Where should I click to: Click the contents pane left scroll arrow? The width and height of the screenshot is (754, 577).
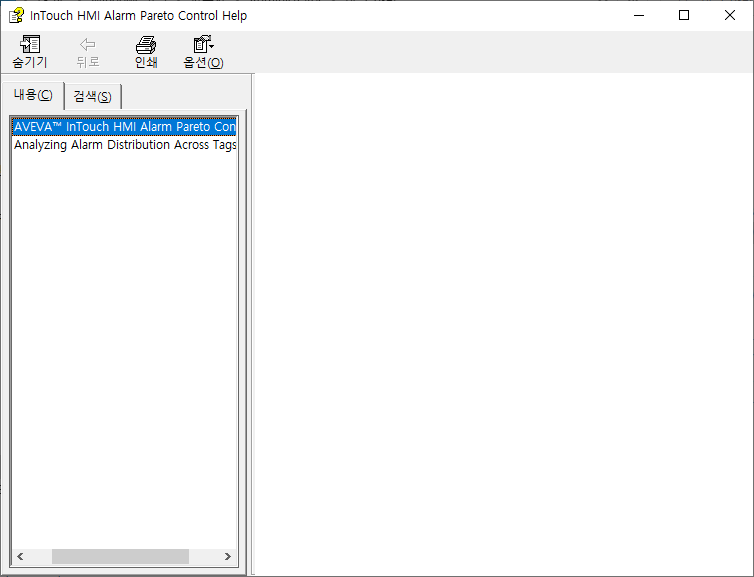20,556
